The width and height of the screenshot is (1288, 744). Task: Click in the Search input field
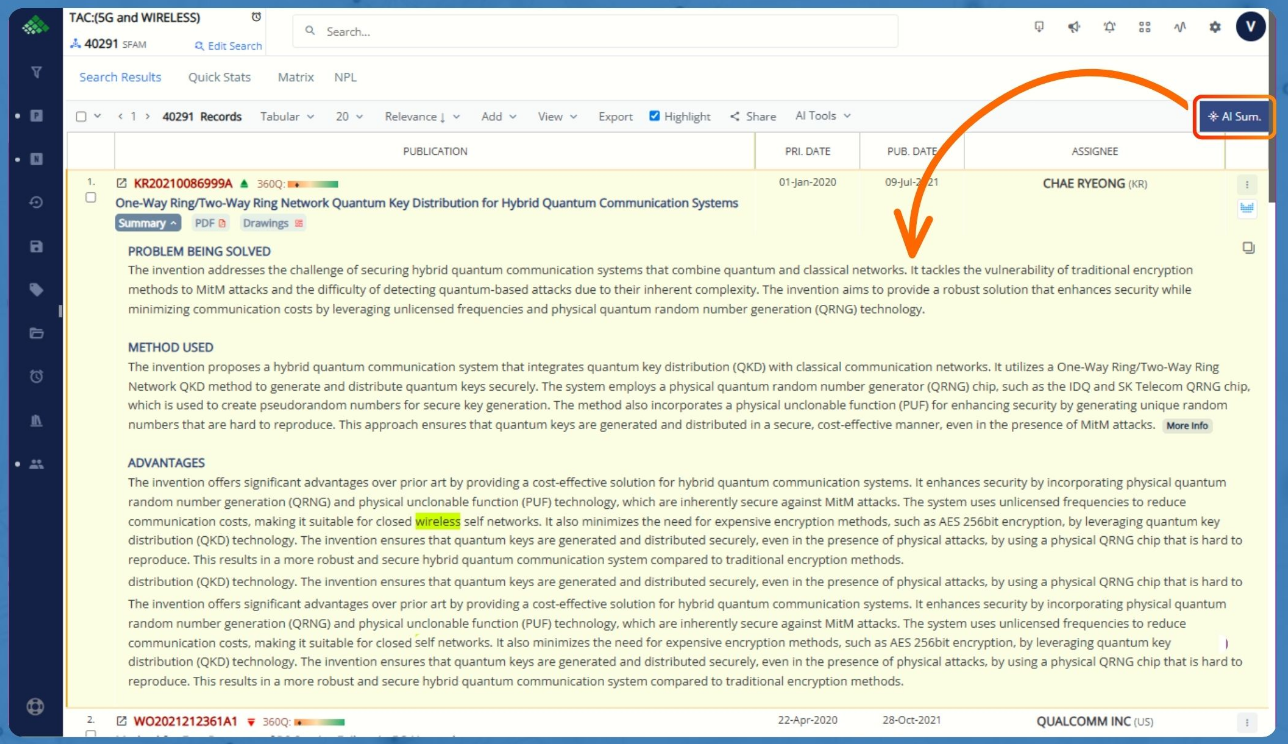(600, 32)
